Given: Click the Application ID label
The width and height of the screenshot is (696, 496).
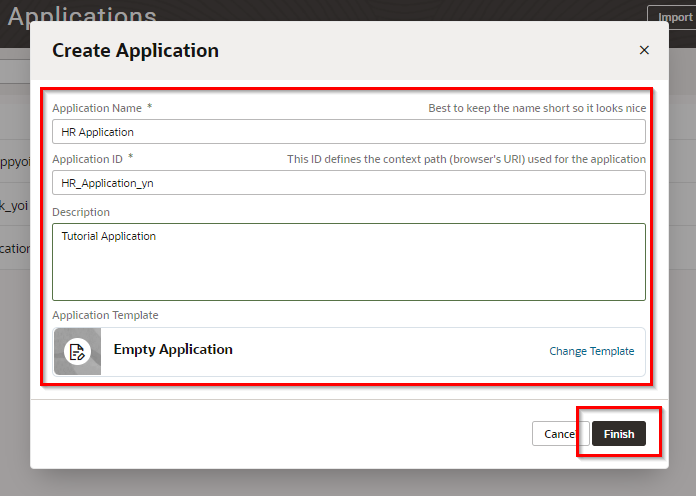Looking at the screenshot, I should (x=87, y=158).
